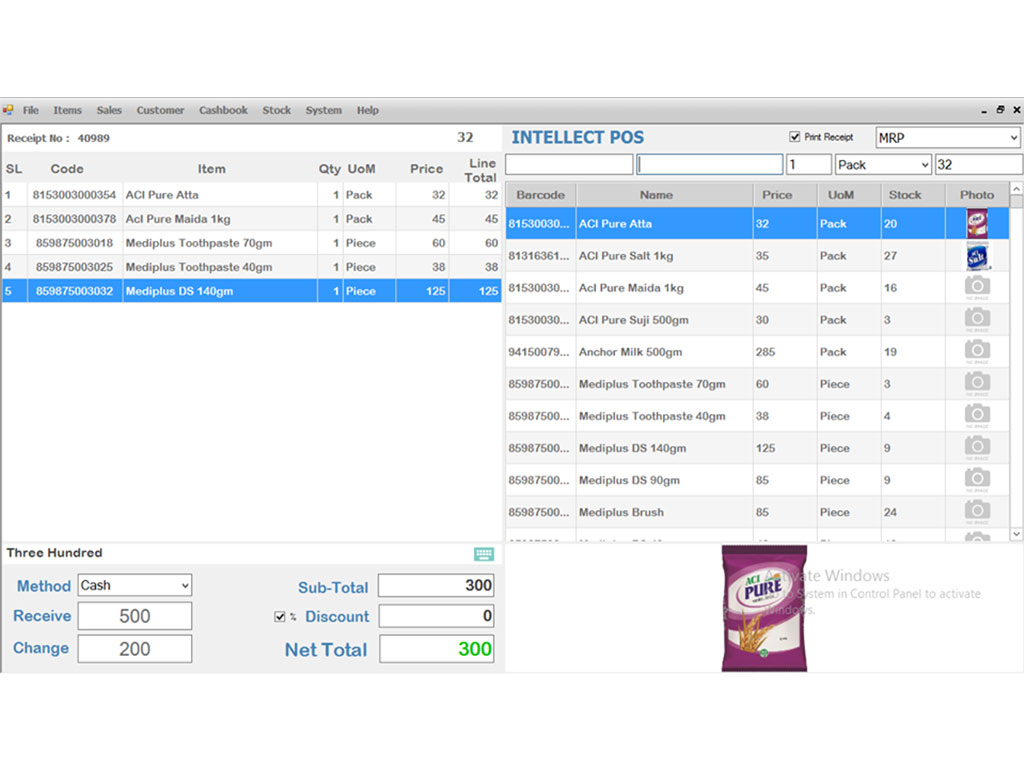Screen dimensions: 1024x768
Task: Toggle the percent Discount checkbox
Action: coord(280,617)
